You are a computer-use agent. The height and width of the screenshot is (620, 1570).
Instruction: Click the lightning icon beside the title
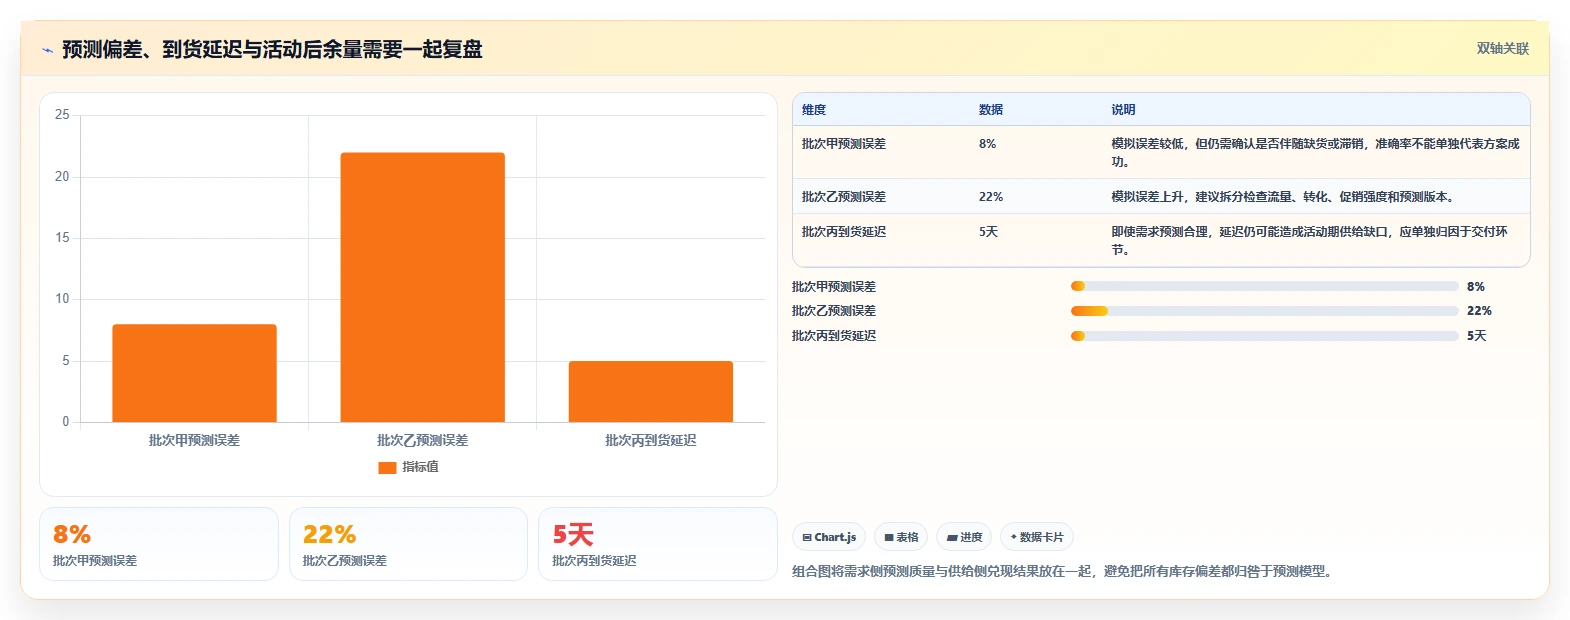point(47,50)
